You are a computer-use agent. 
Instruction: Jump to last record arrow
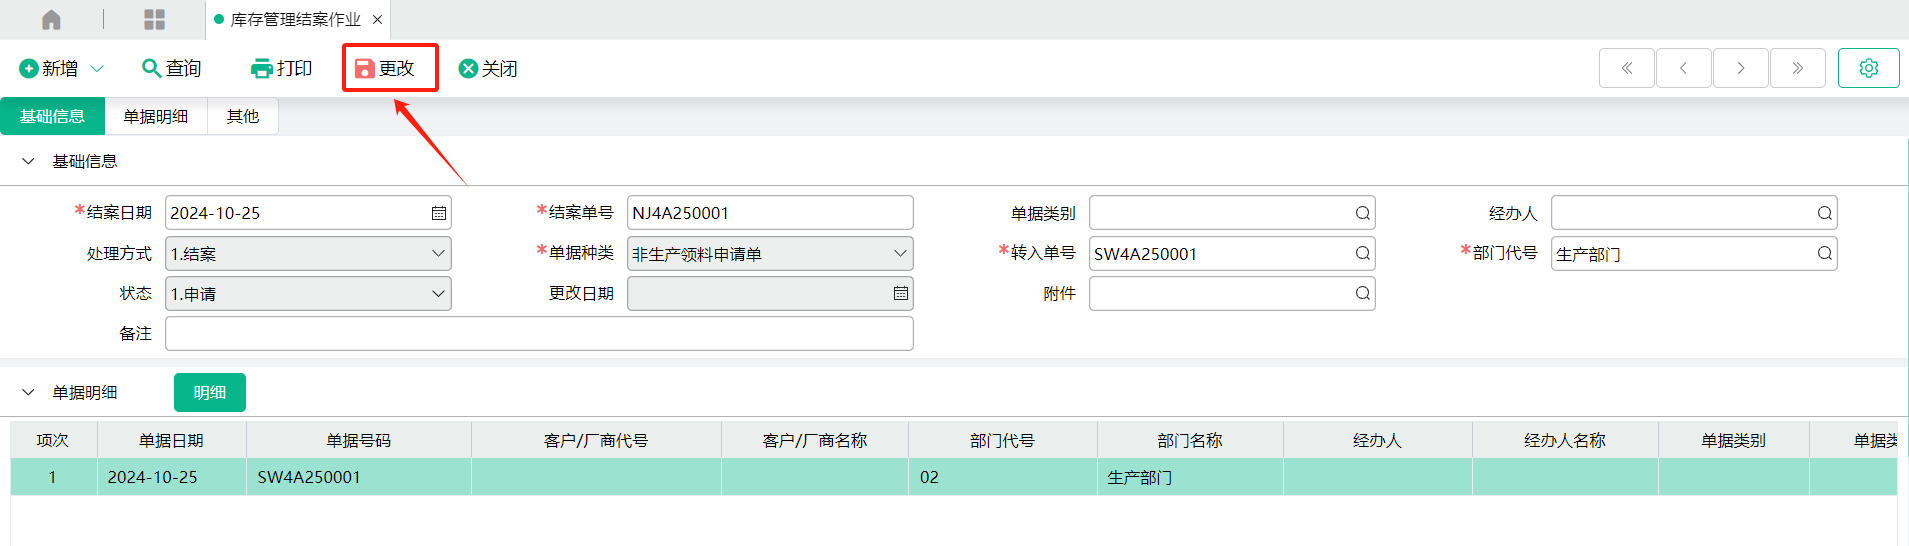coord(1797,68)
